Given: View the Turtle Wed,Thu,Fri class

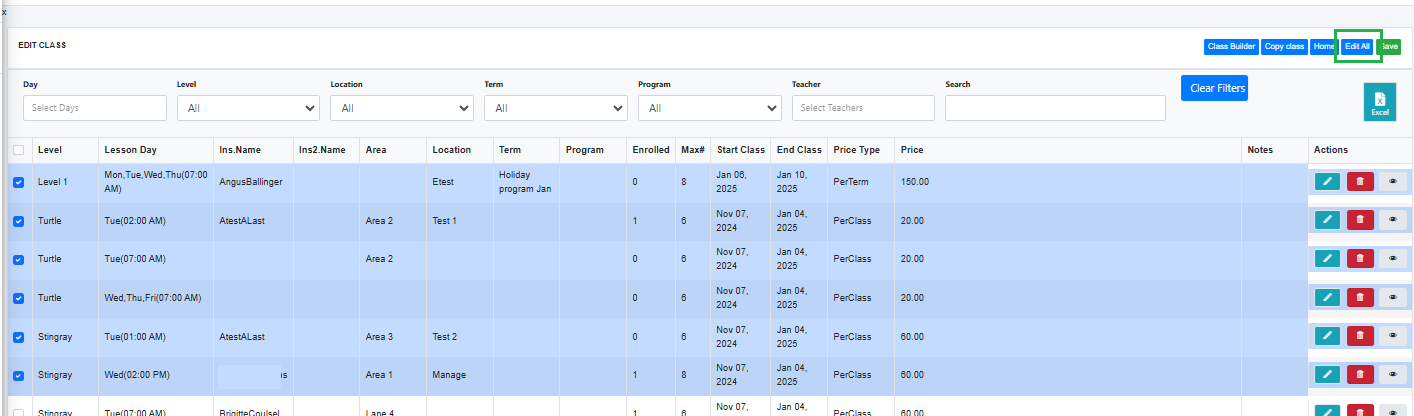Looking at the screenshot, I should pos(1393,297).
